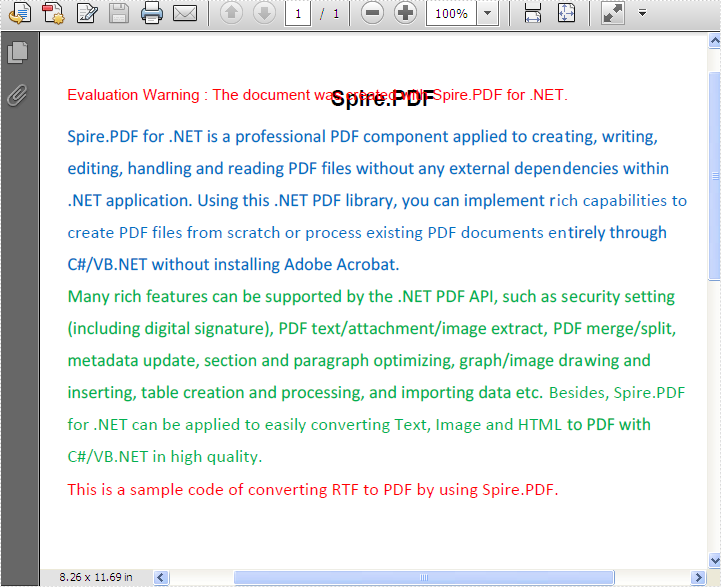
Task: Go to next page arrow button
Action: [x=264, y=13]
